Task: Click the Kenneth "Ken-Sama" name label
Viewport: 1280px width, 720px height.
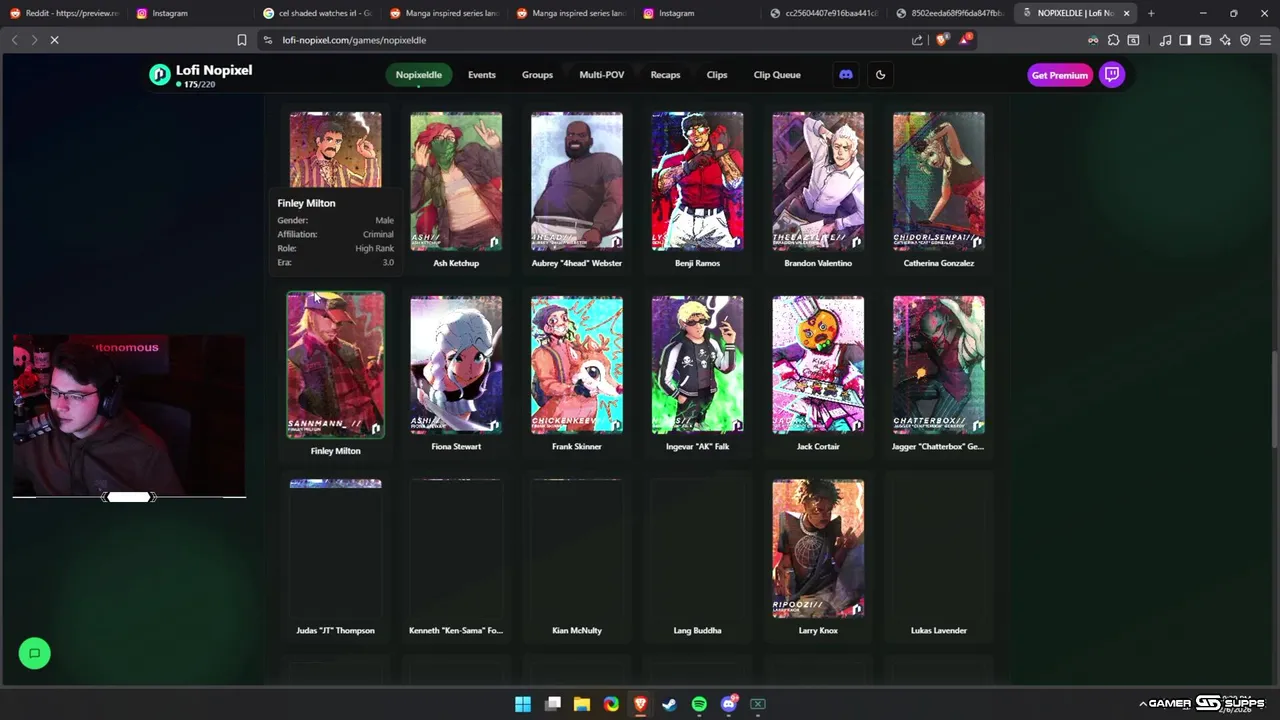Action: (x=456, y=631)
